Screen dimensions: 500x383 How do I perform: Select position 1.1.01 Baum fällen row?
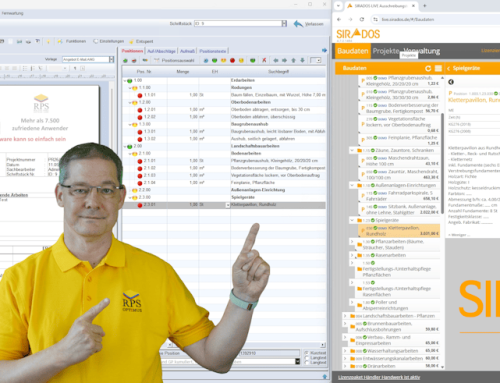pyautogui.click(x=224, y=95)
